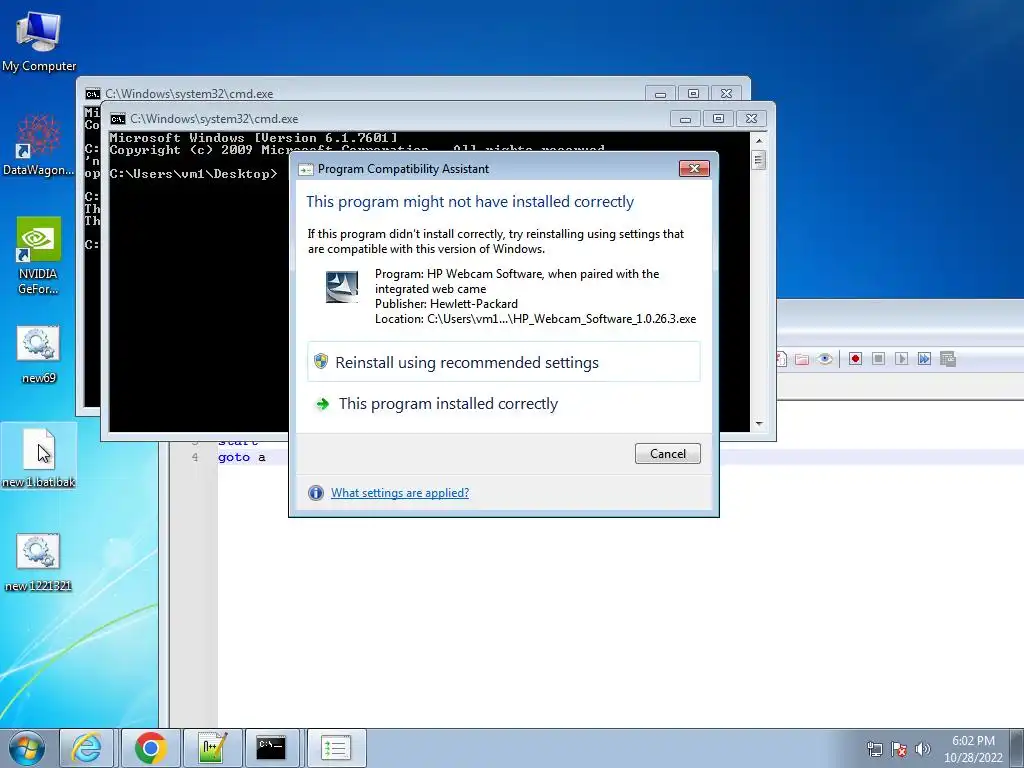This screenshot has width=1024, height=768.
Task: Maximize the front cmd.exe window
Action: point(718,119)
